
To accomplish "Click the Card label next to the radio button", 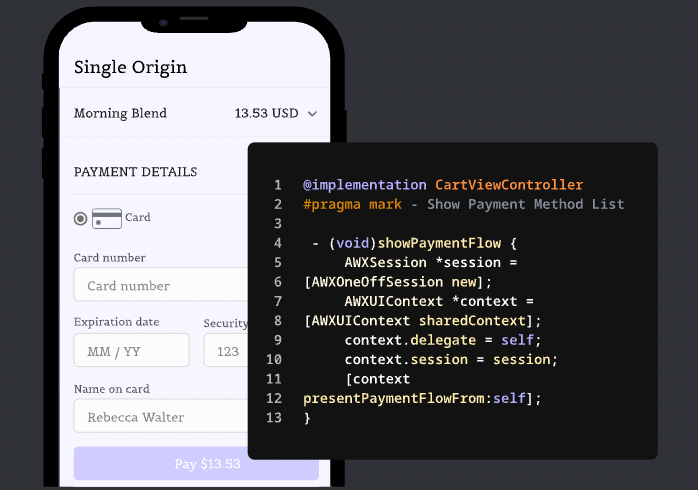I will click(138, 217).
